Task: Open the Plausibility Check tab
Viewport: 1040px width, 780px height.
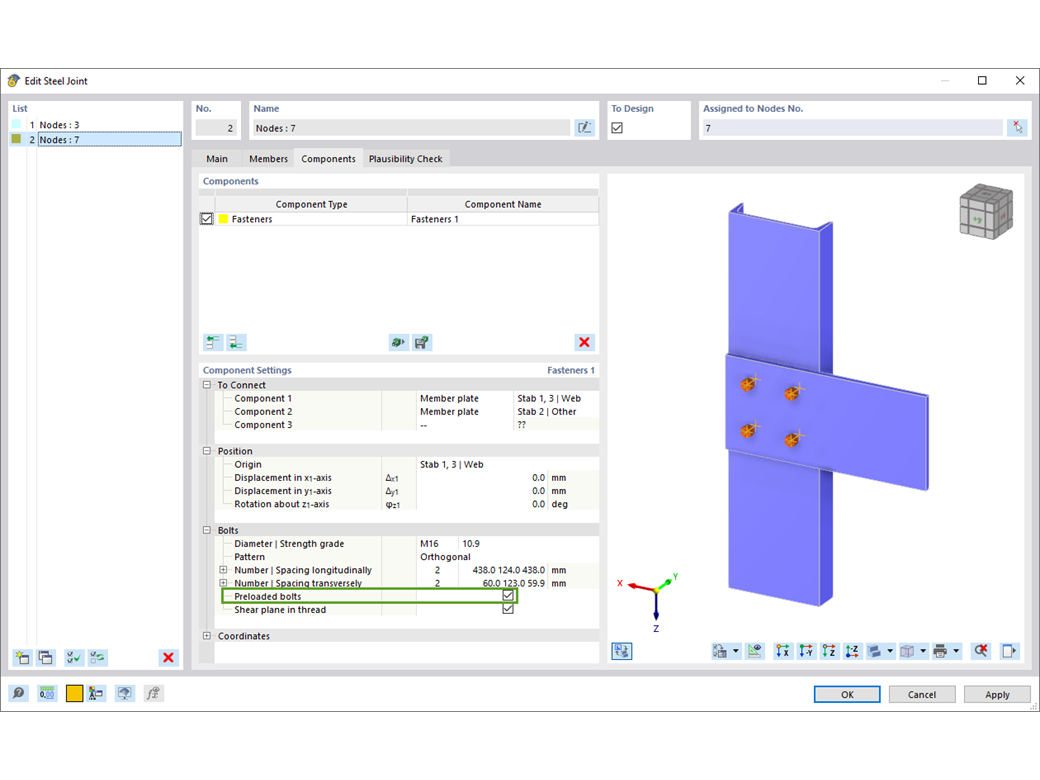Action: click(x=405, y=159)
